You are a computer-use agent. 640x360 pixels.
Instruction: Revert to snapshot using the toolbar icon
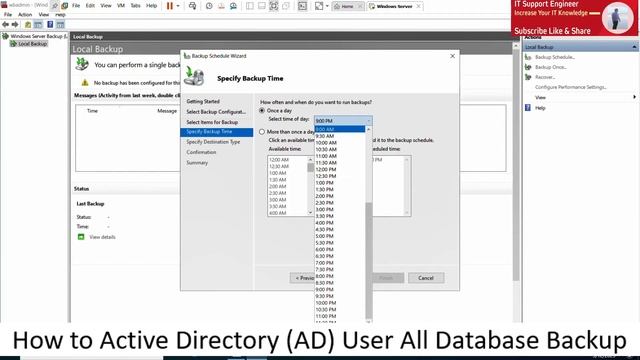coord(221,6)
